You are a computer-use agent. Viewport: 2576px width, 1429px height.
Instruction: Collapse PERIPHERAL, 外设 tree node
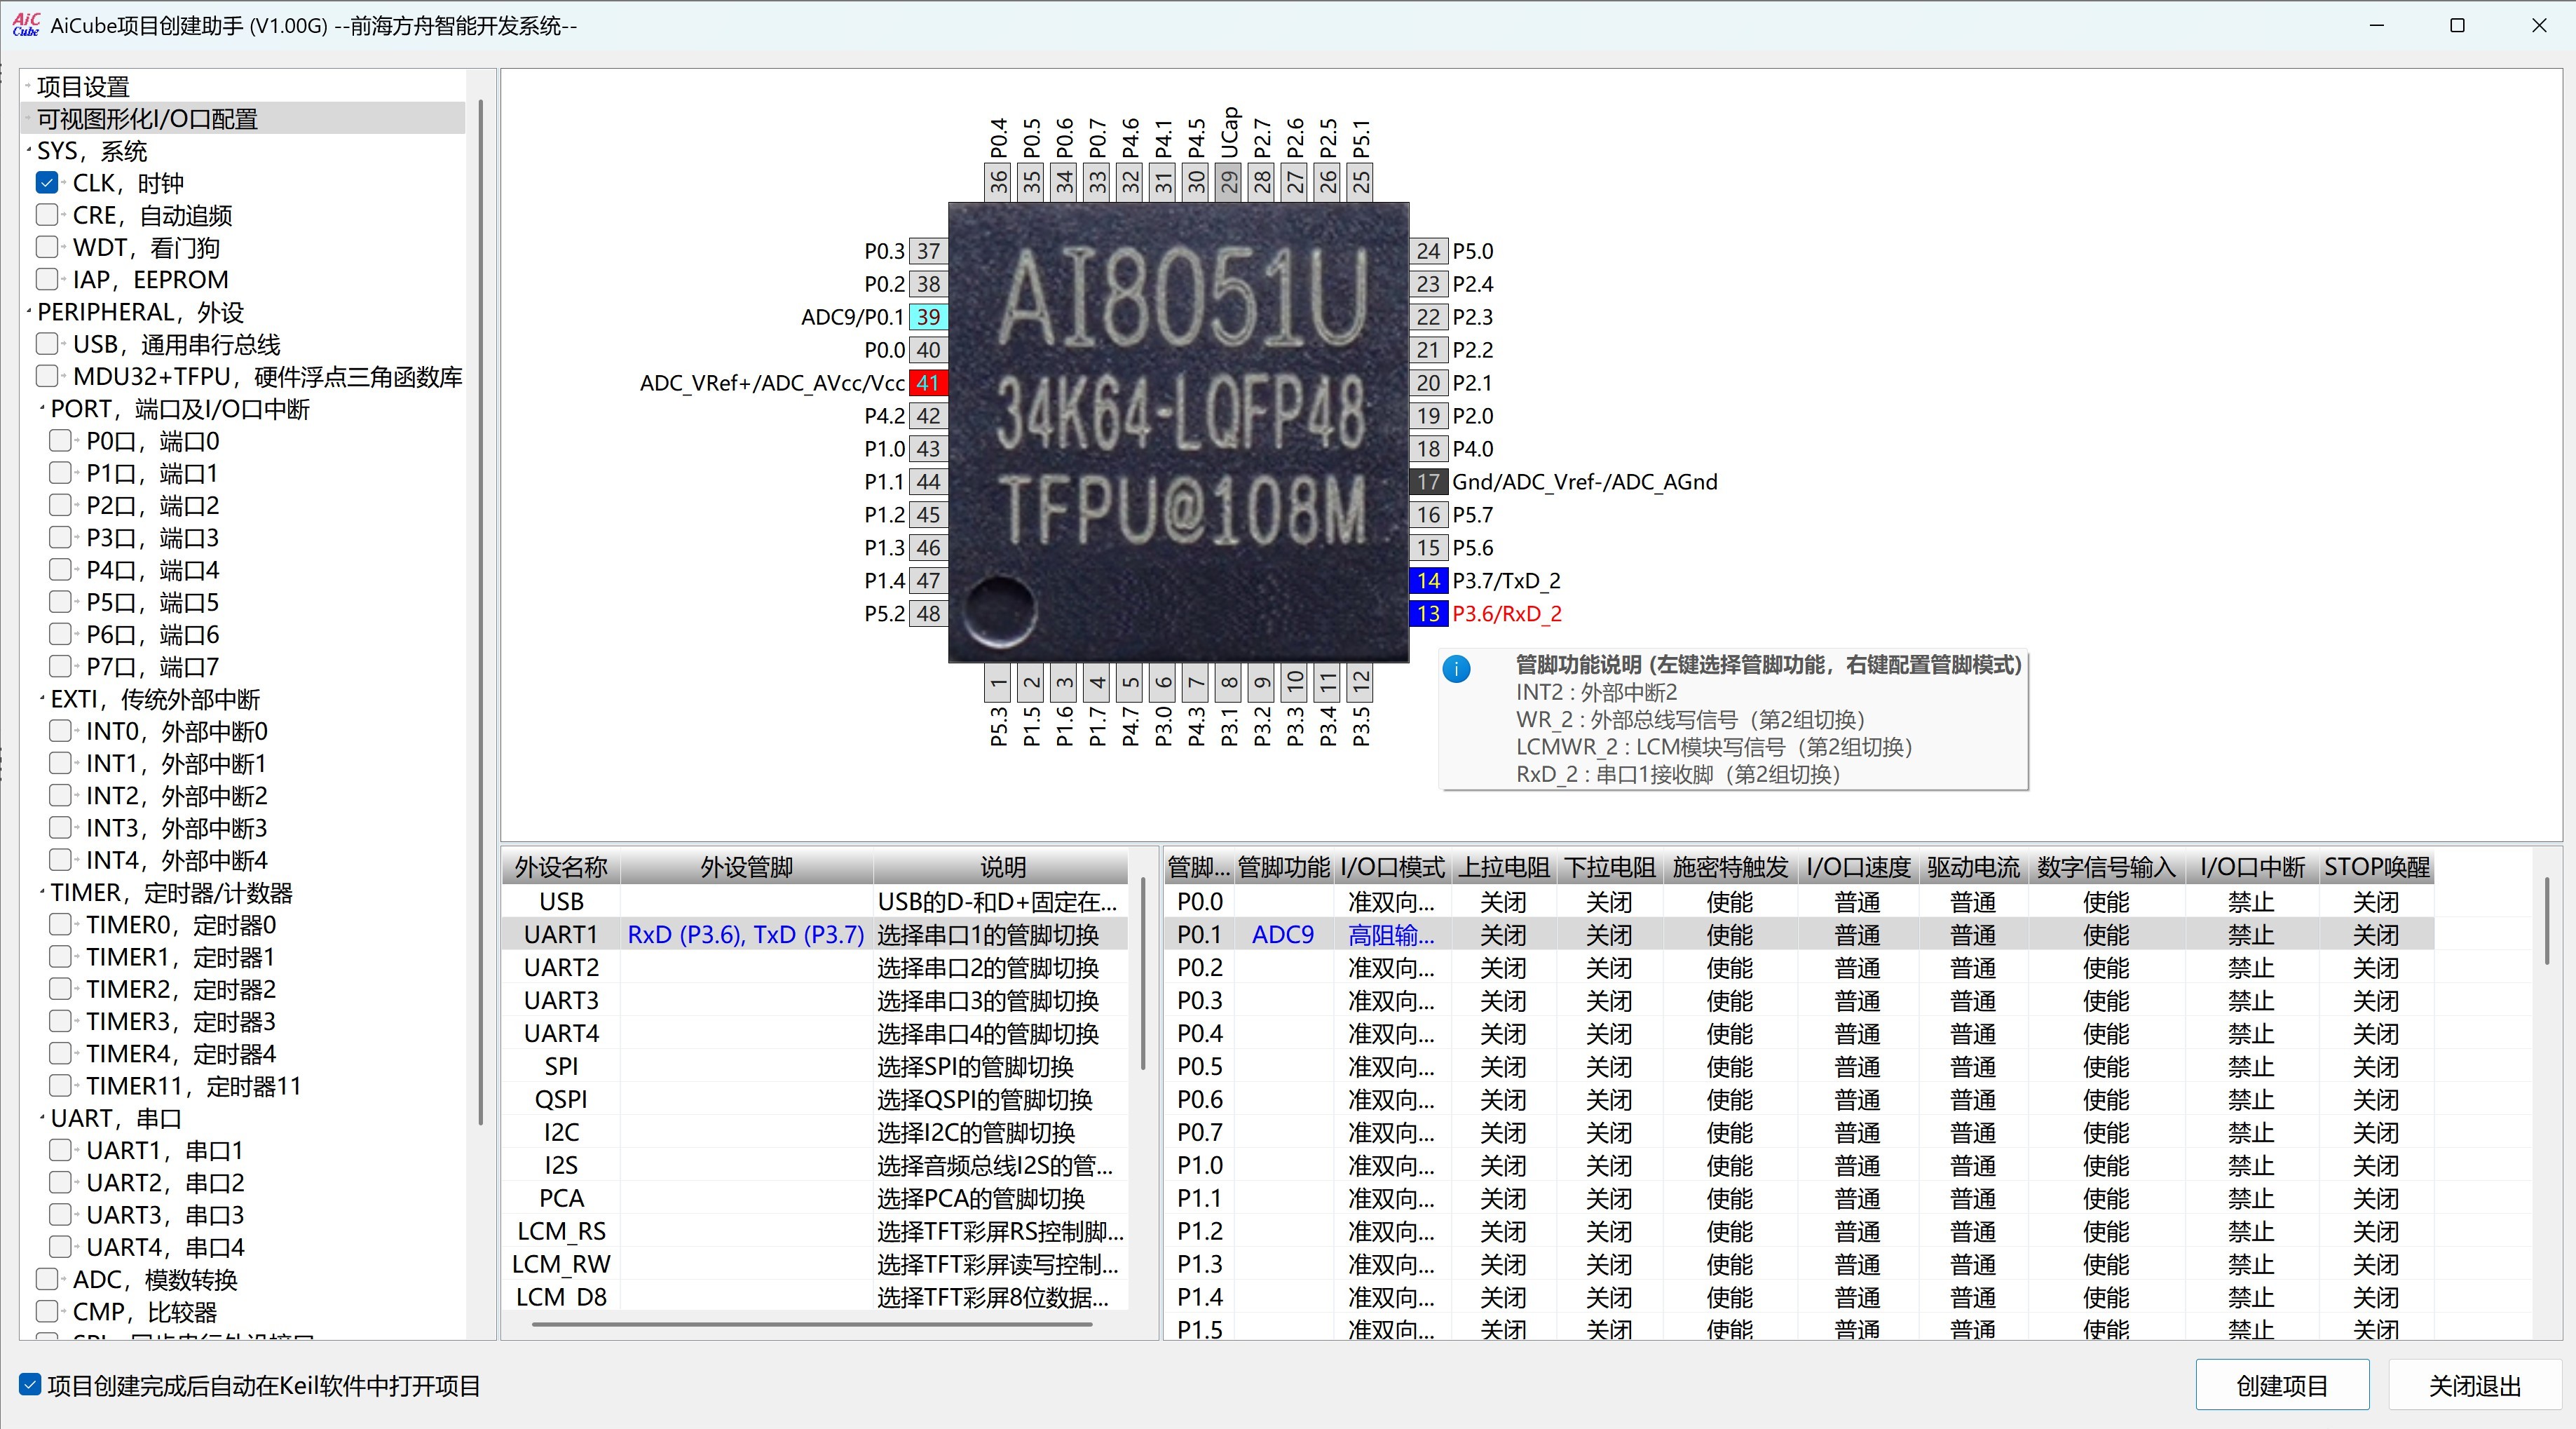click(29, 312)
